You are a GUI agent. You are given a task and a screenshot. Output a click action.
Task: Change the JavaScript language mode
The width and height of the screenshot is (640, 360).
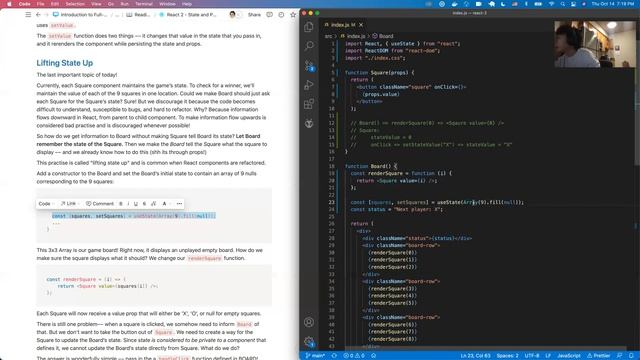[x=569, y=356]
